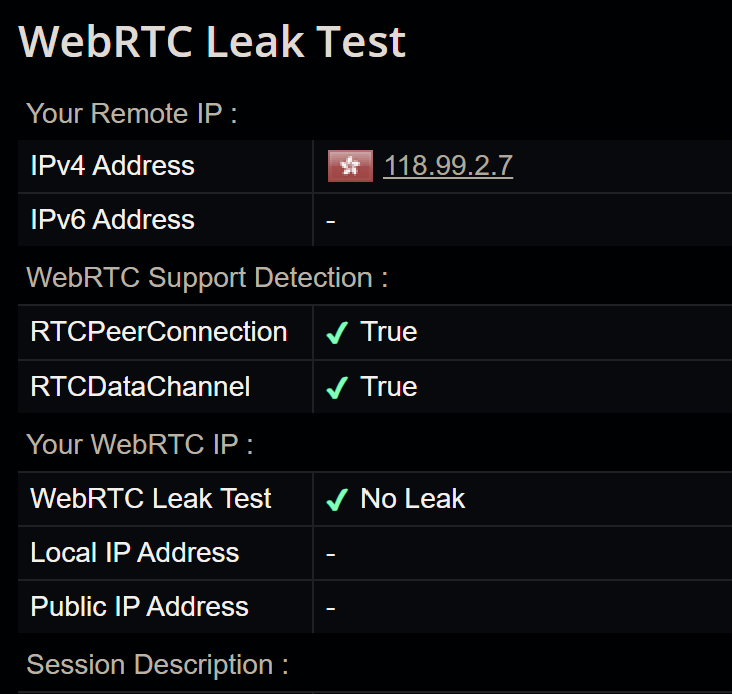
Task: Click the RTCPeerConnection green checkmark
Action: point(337,333)
